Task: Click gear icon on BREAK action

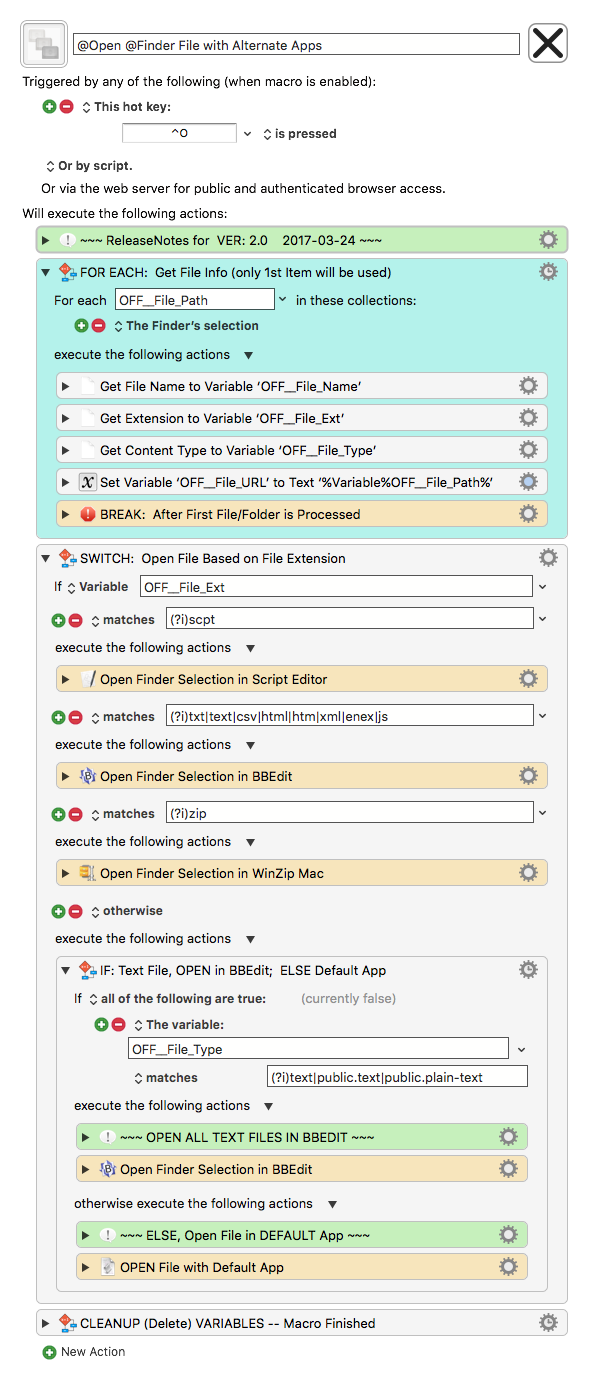Action: (528, 514)
